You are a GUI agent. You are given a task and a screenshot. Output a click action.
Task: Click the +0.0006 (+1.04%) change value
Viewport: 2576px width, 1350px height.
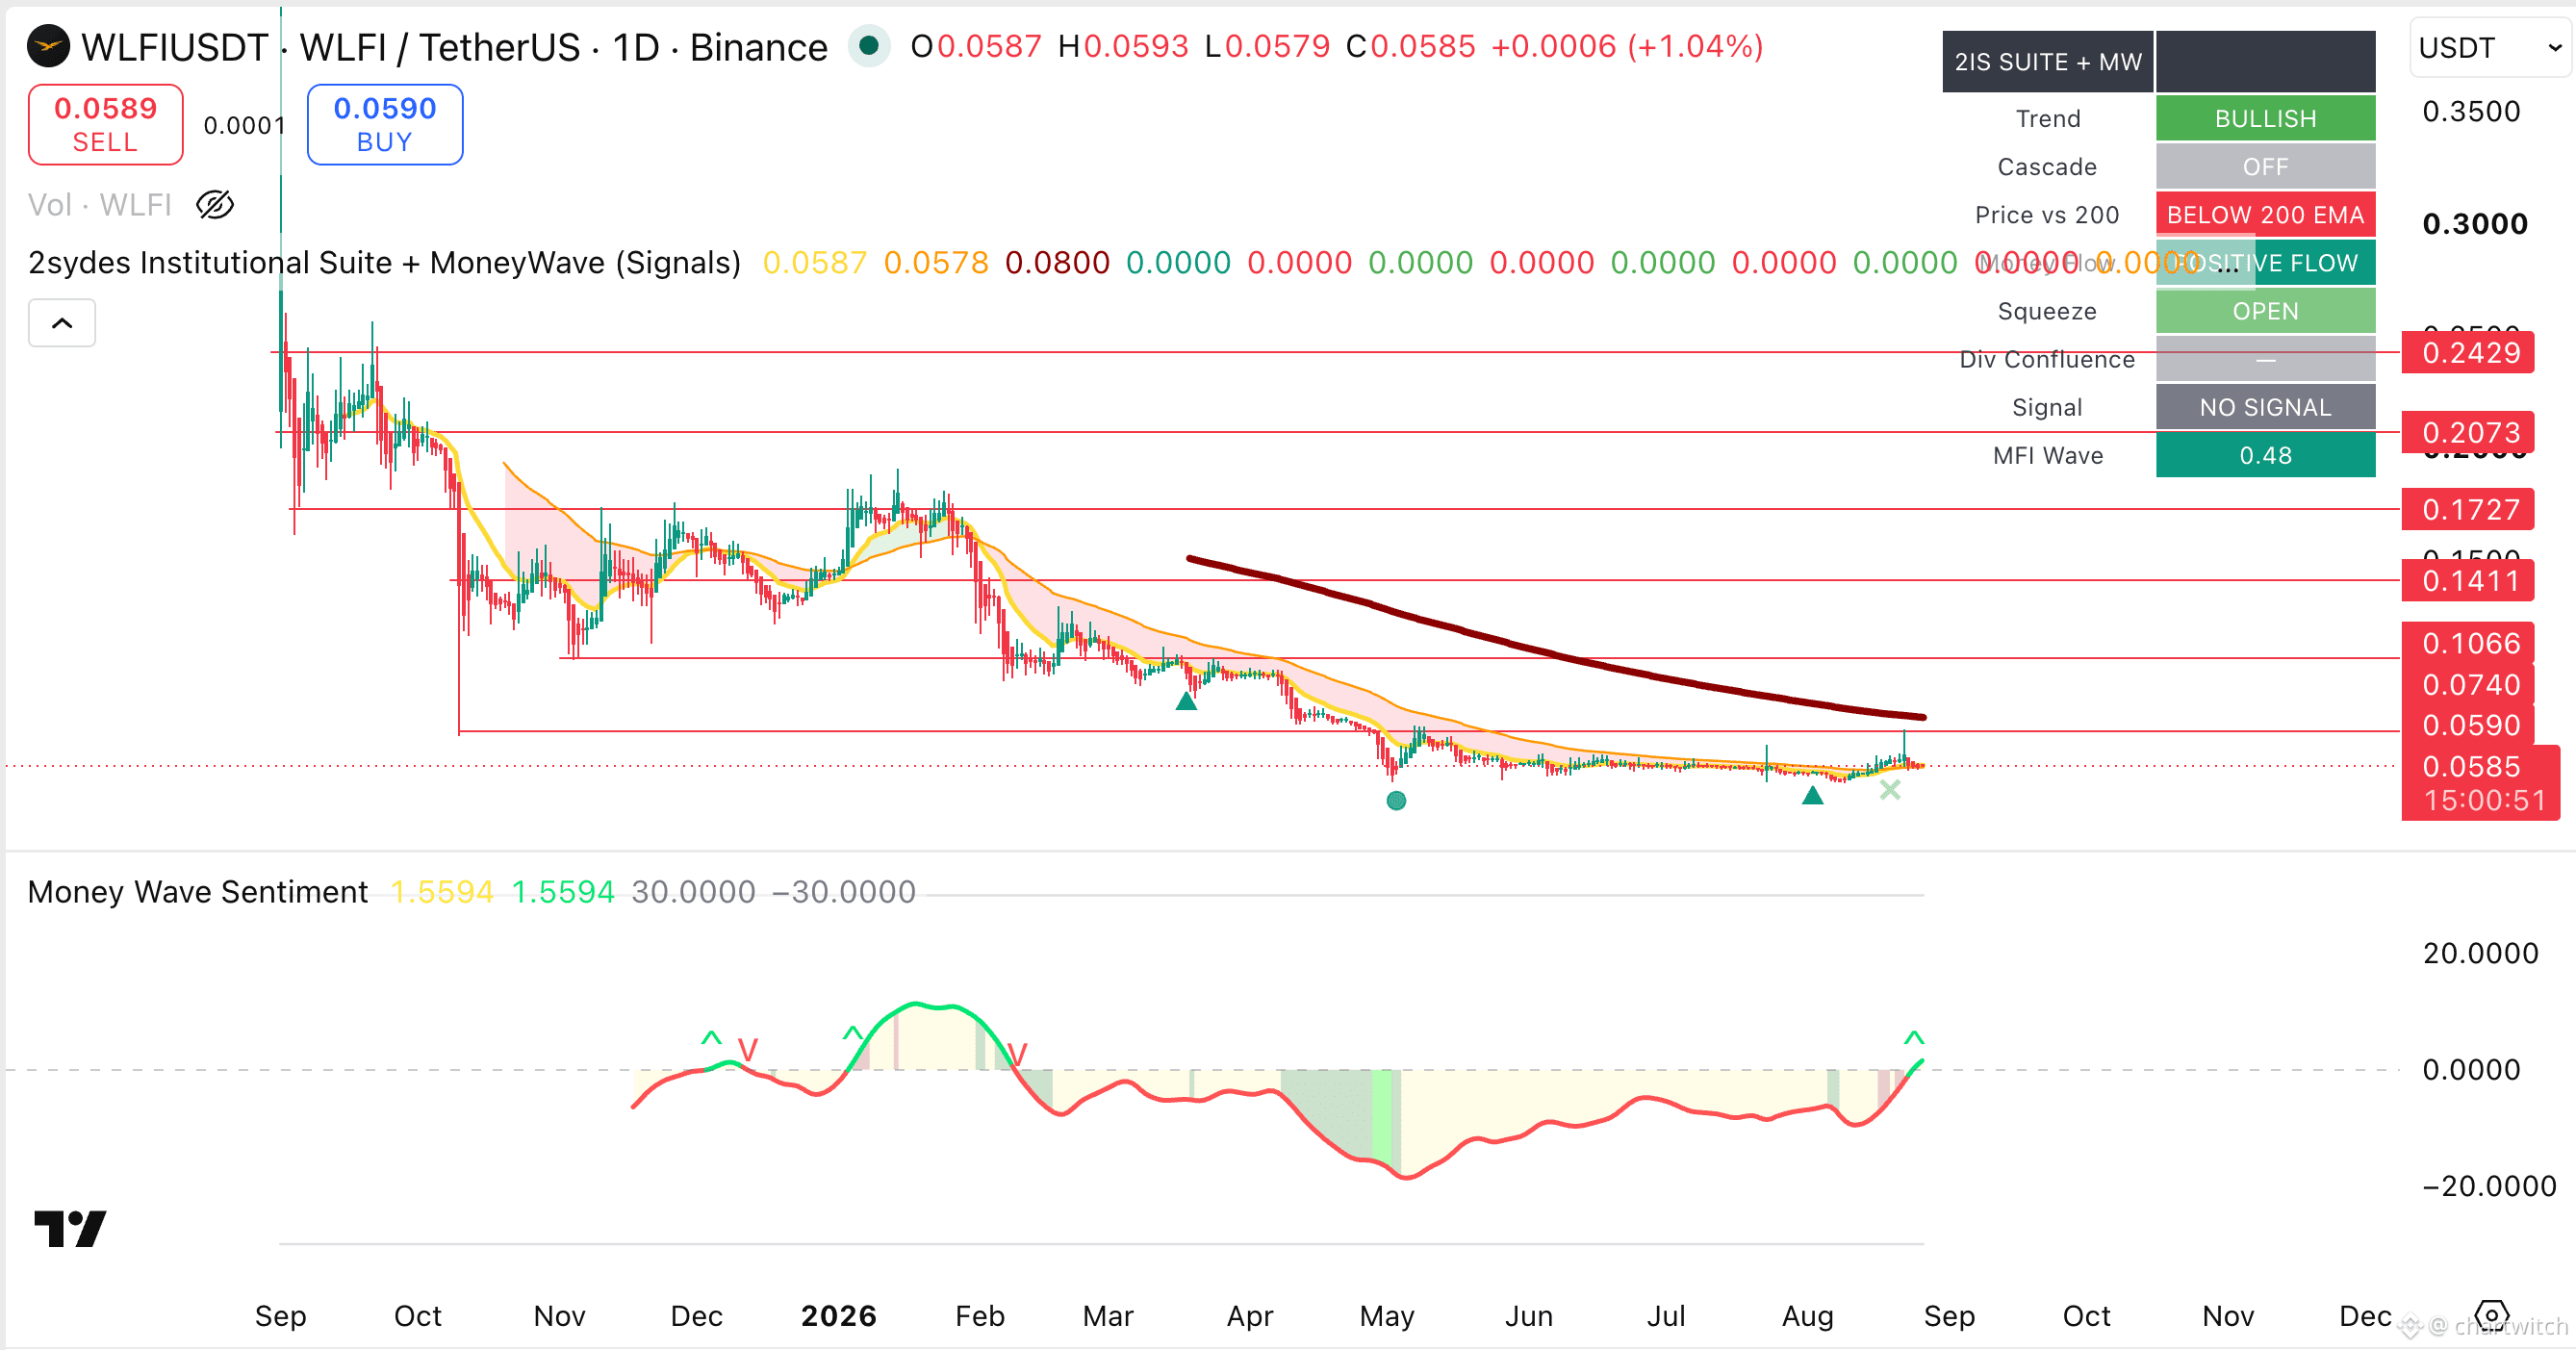(x=1627, y=46)
